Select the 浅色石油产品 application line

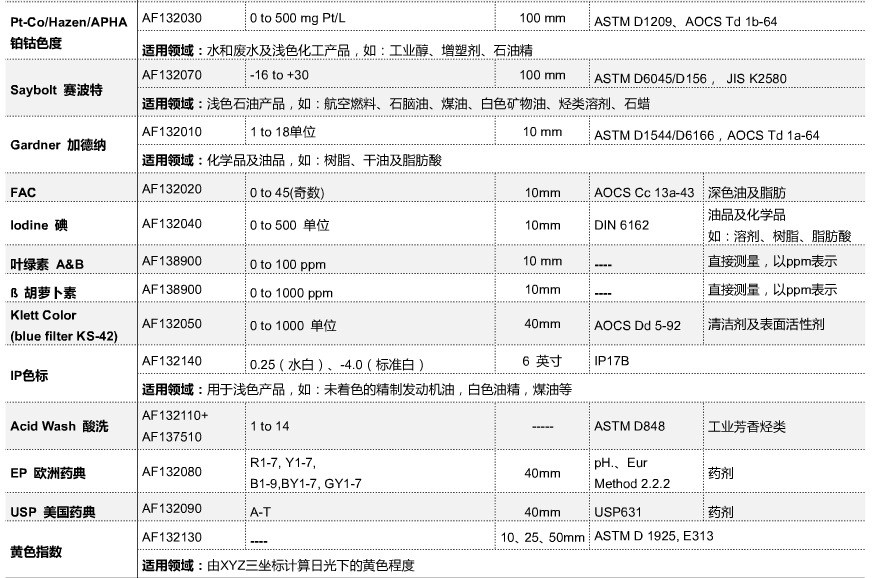click(x=396, y=104)
